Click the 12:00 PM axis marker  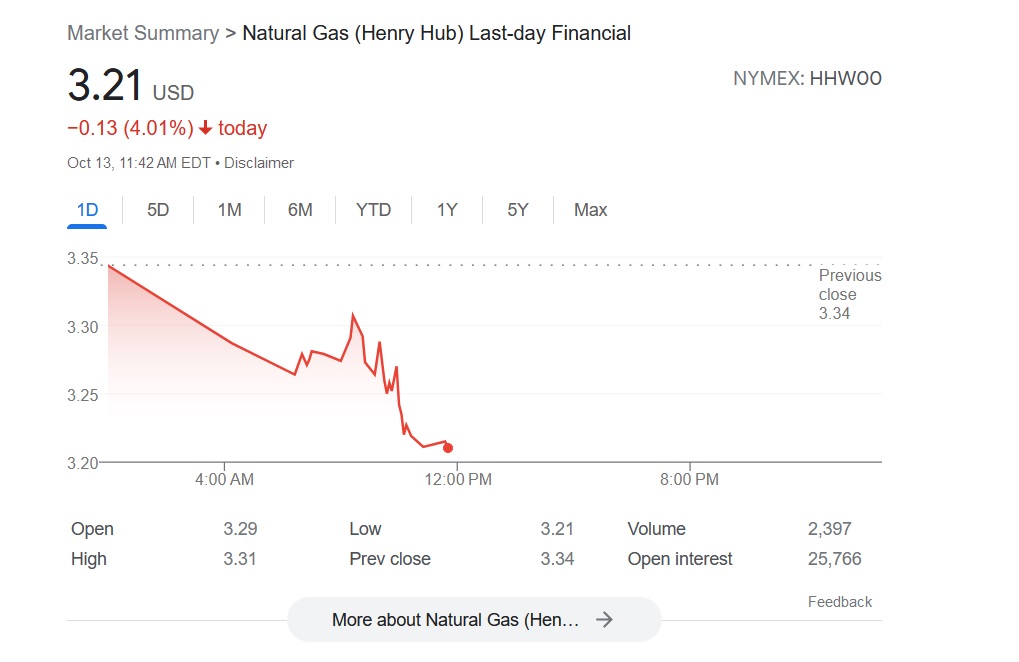point(458,479)
